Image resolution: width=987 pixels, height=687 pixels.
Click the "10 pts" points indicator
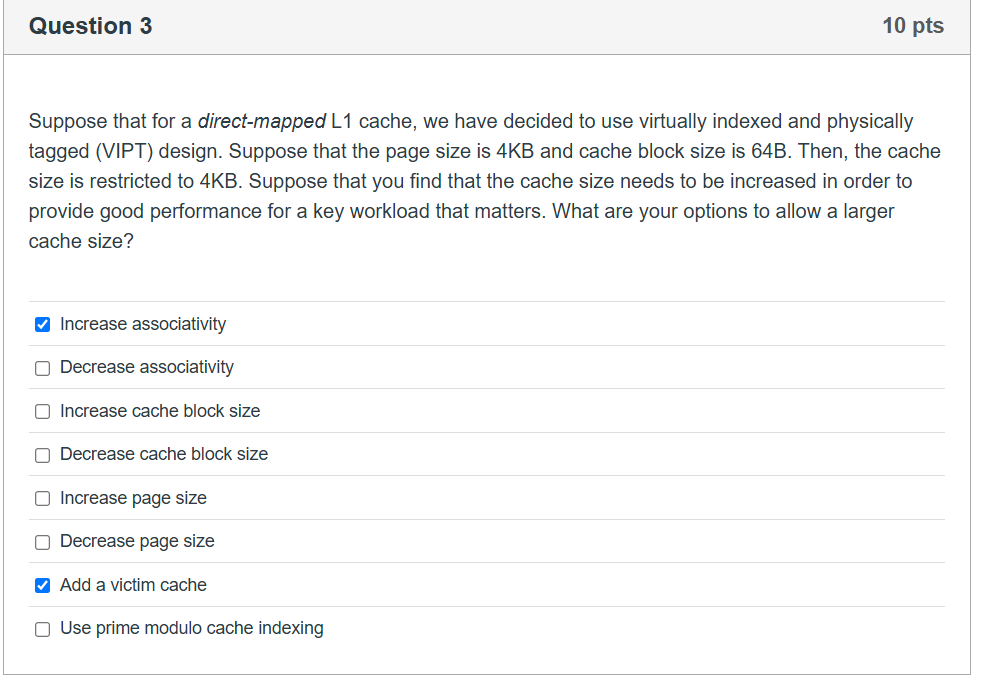(913, 26)
